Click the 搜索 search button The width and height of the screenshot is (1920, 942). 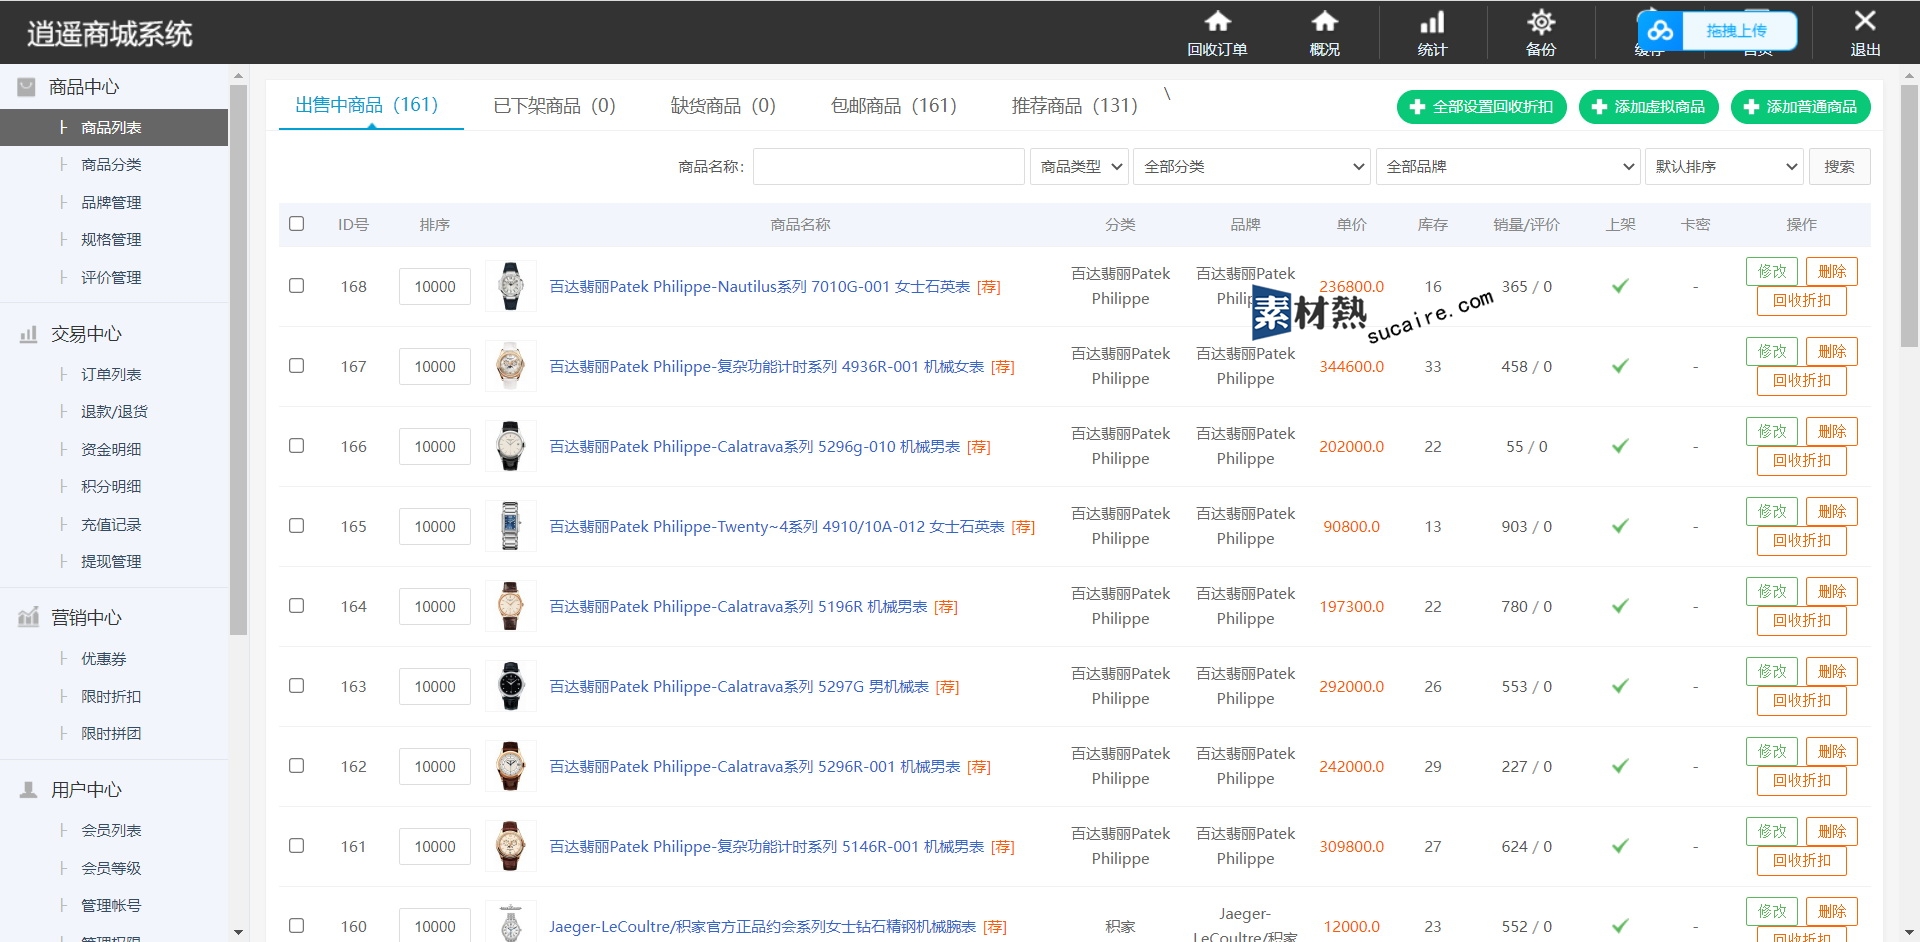(1840, 166)
